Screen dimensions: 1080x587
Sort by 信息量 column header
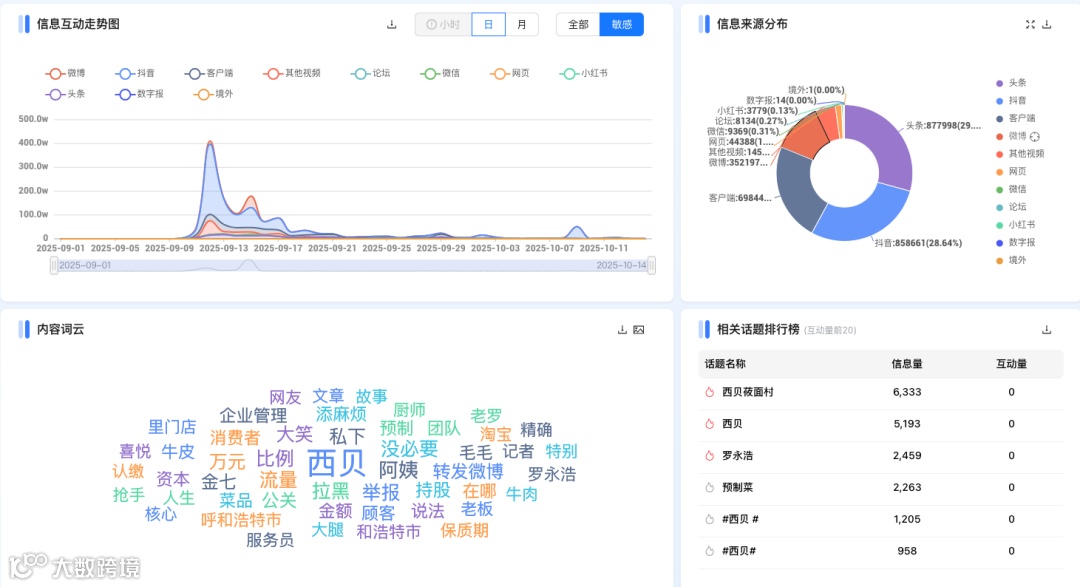click(x=906, y=364)
